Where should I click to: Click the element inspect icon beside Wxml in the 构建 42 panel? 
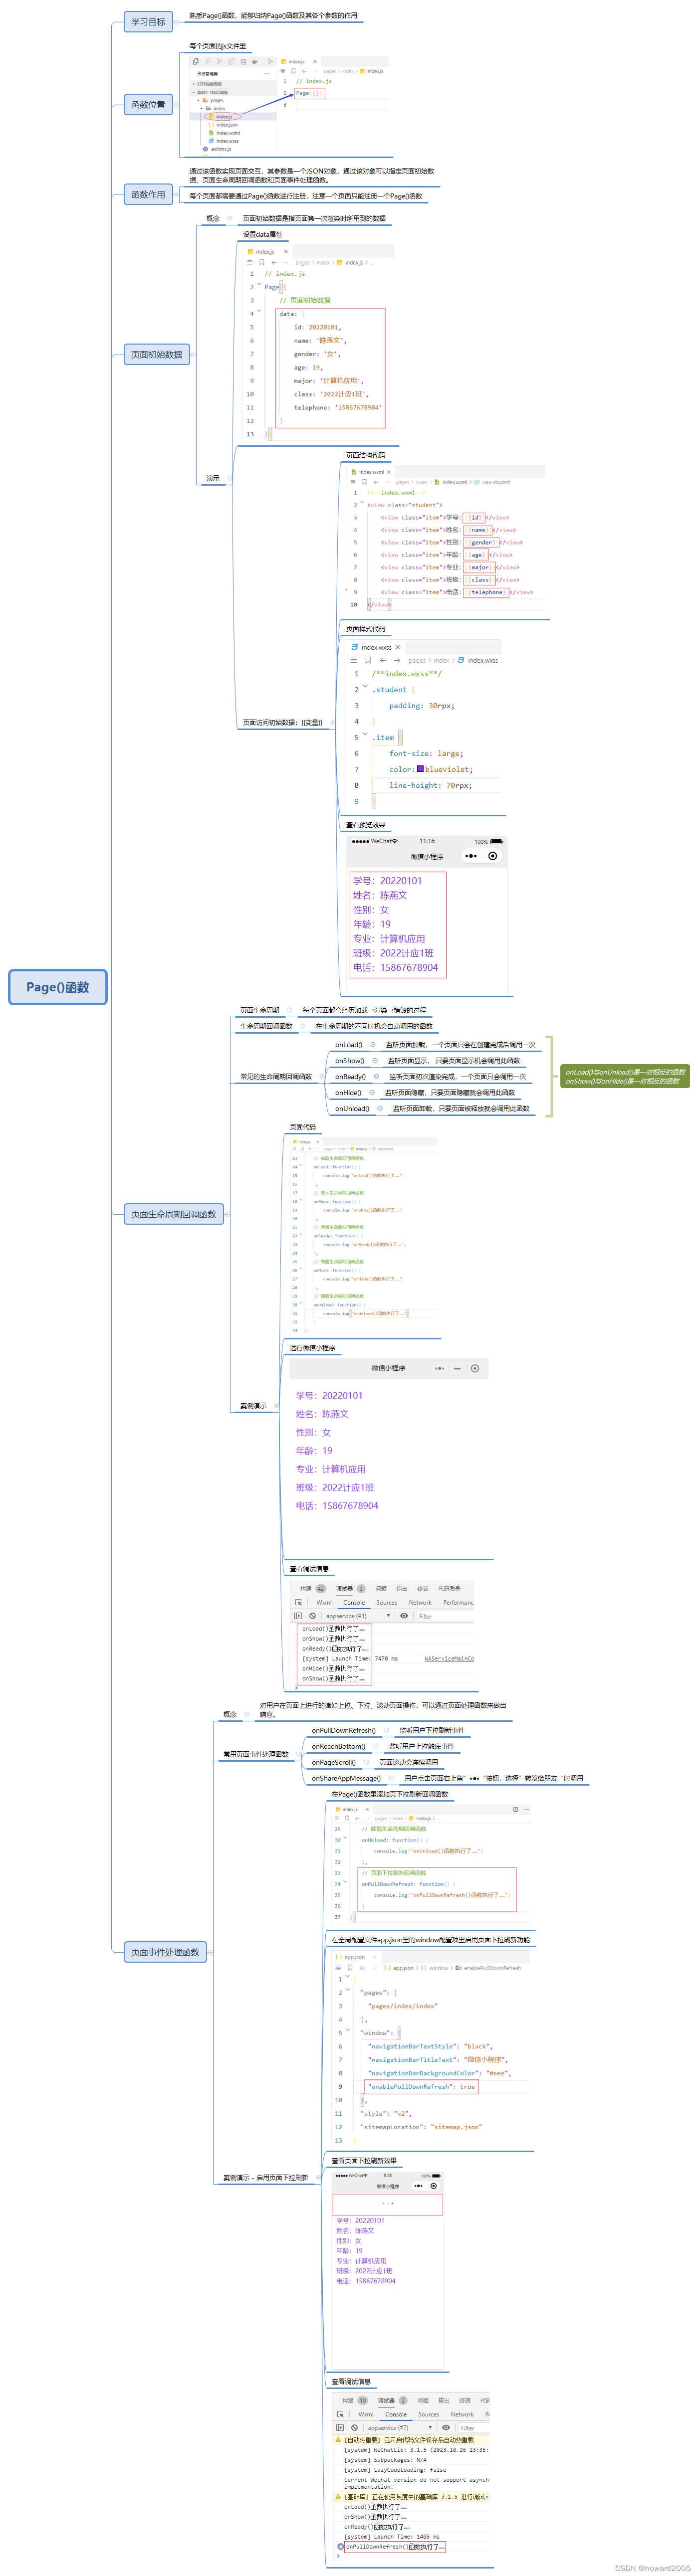(x=298, y=1603)
